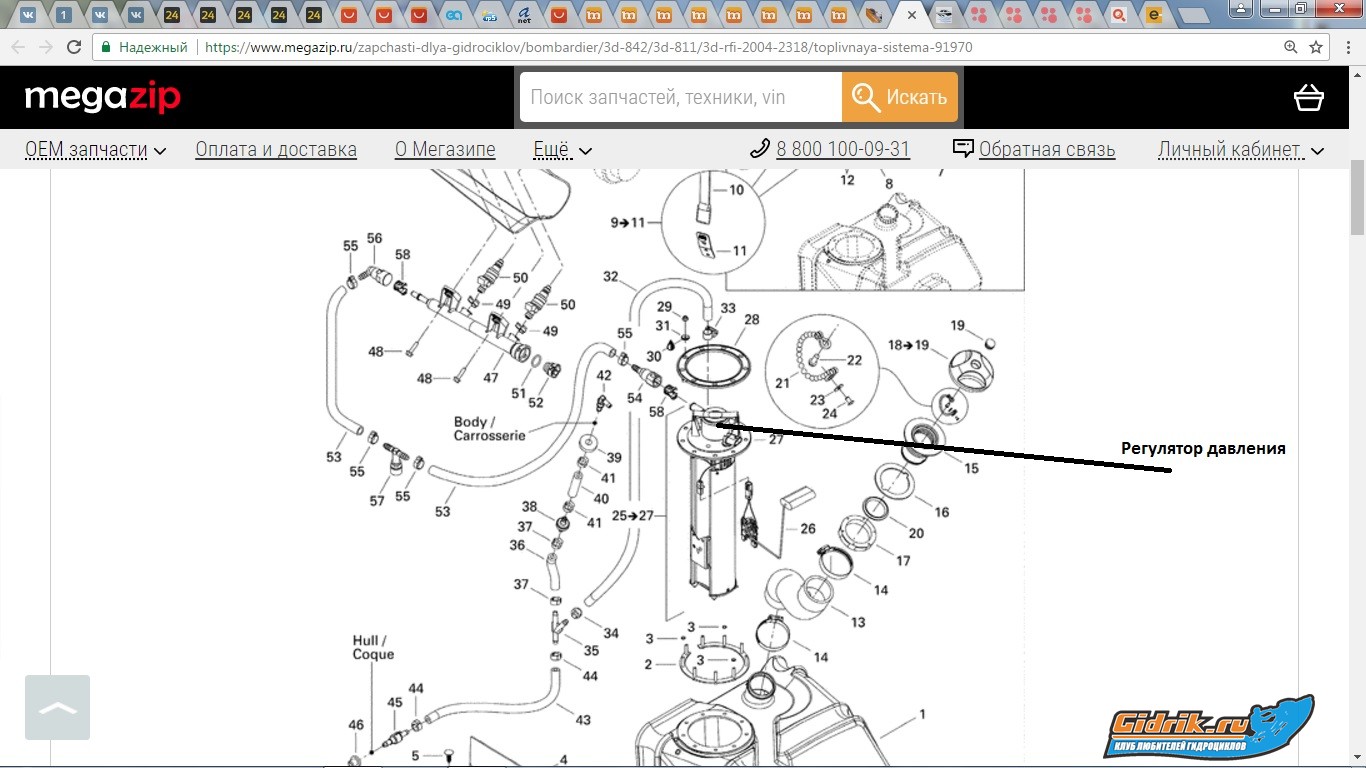Click the 8 800 100-09-31 phone link

click(x=843, y=150)
